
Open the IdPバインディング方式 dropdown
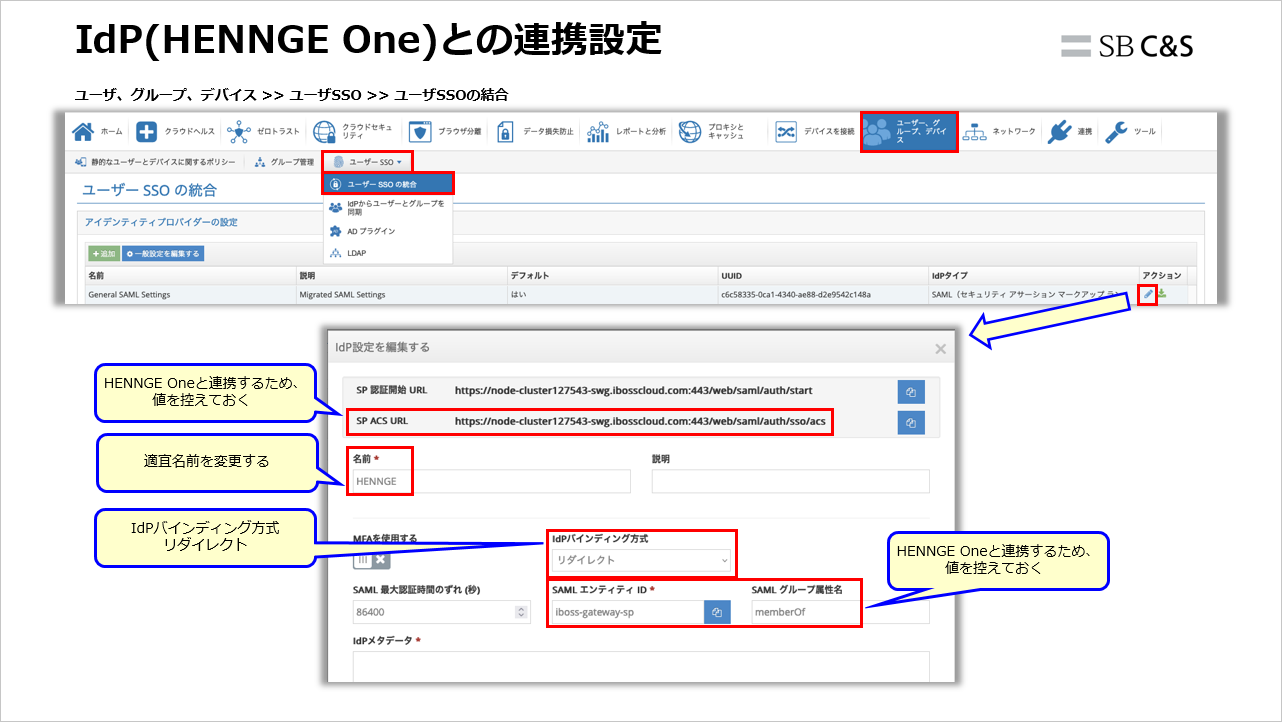641,560
